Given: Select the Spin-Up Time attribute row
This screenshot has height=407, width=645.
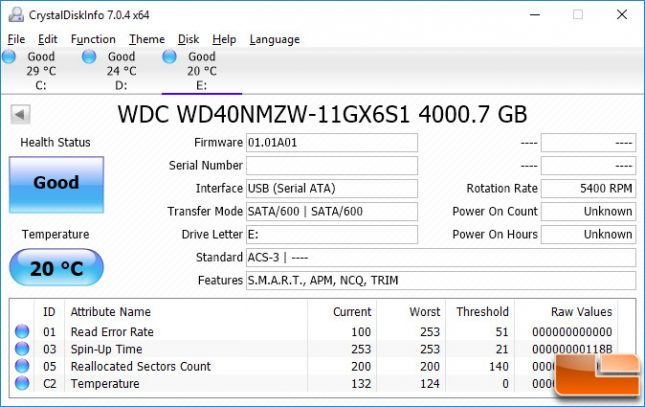Looking at the screenshot, I should [x=313, y=349].
